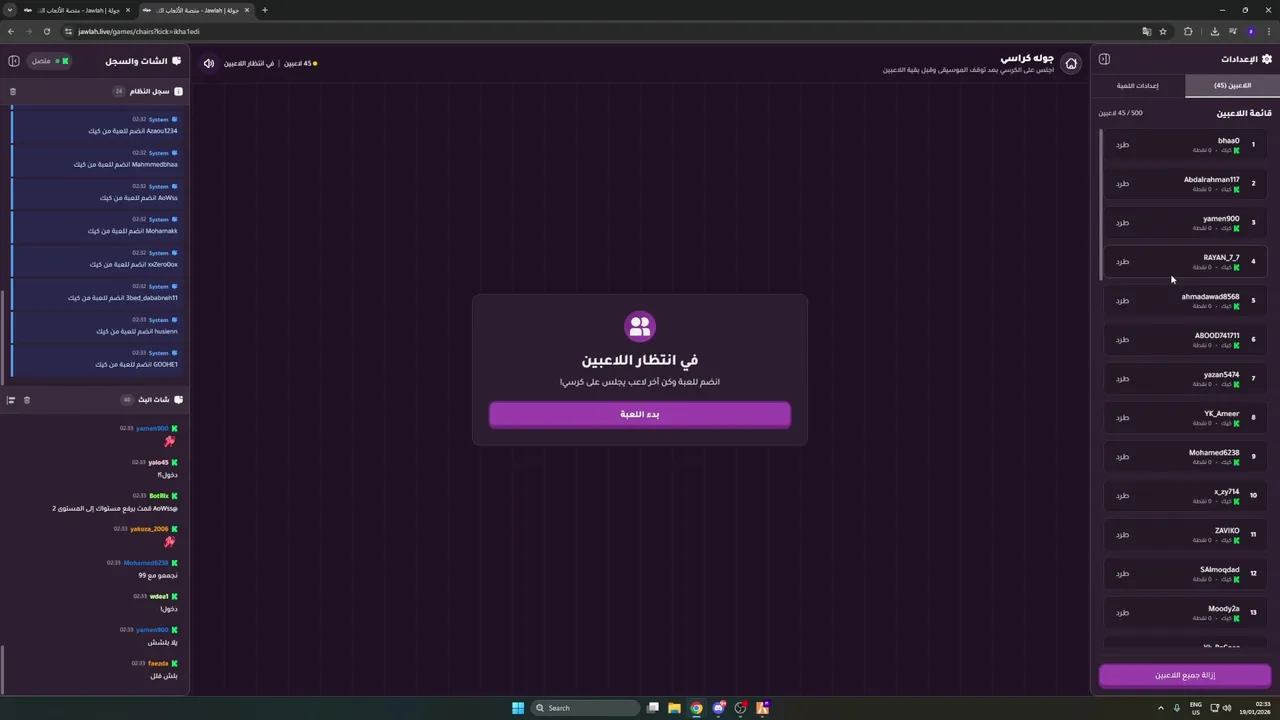Click BotRix username in stream chat
This screenshot has width=1280, height=720.
coord(159,496)
